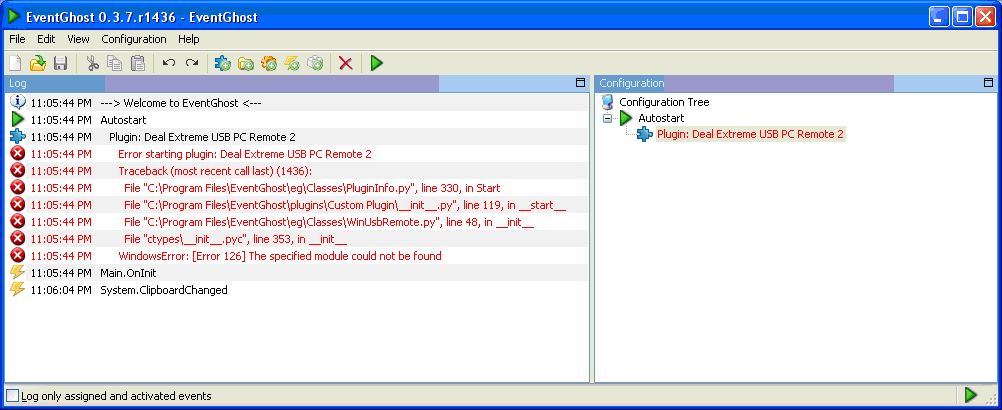Delete the selected item with the red X
This screenshot has height=410, width=1002.
pos(346,63)
